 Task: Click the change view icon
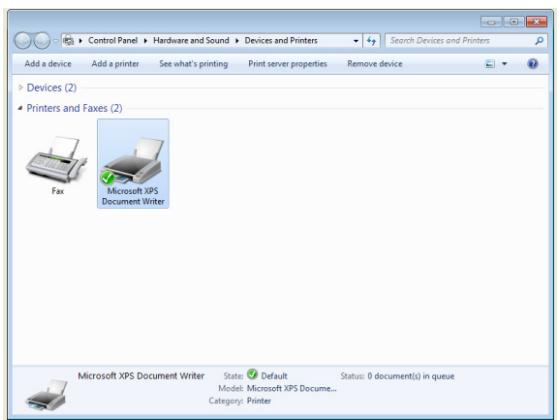pos(490,64)
